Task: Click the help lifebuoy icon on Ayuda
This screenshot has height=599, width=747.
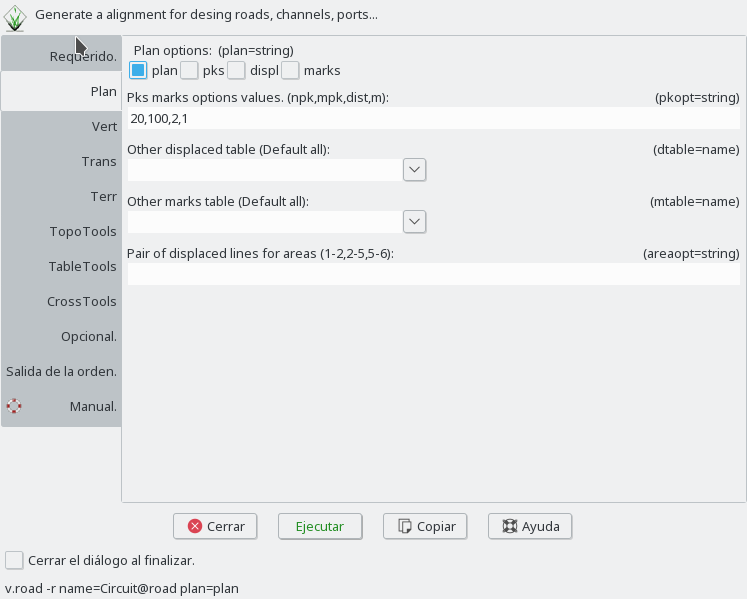Action: (509, 526)
